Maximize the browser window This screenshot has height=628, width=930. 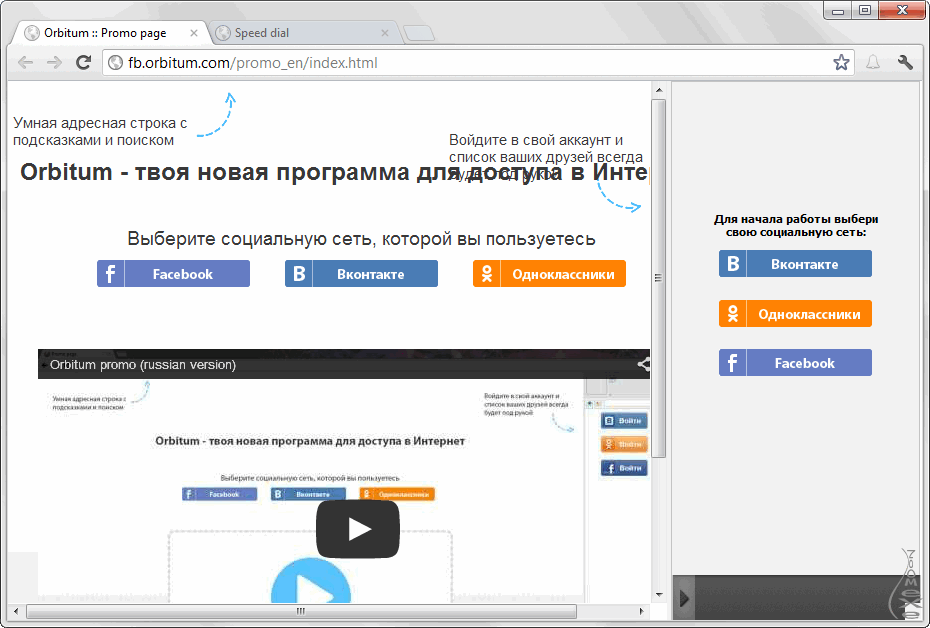pyautogui.click(x=865, y=11)
